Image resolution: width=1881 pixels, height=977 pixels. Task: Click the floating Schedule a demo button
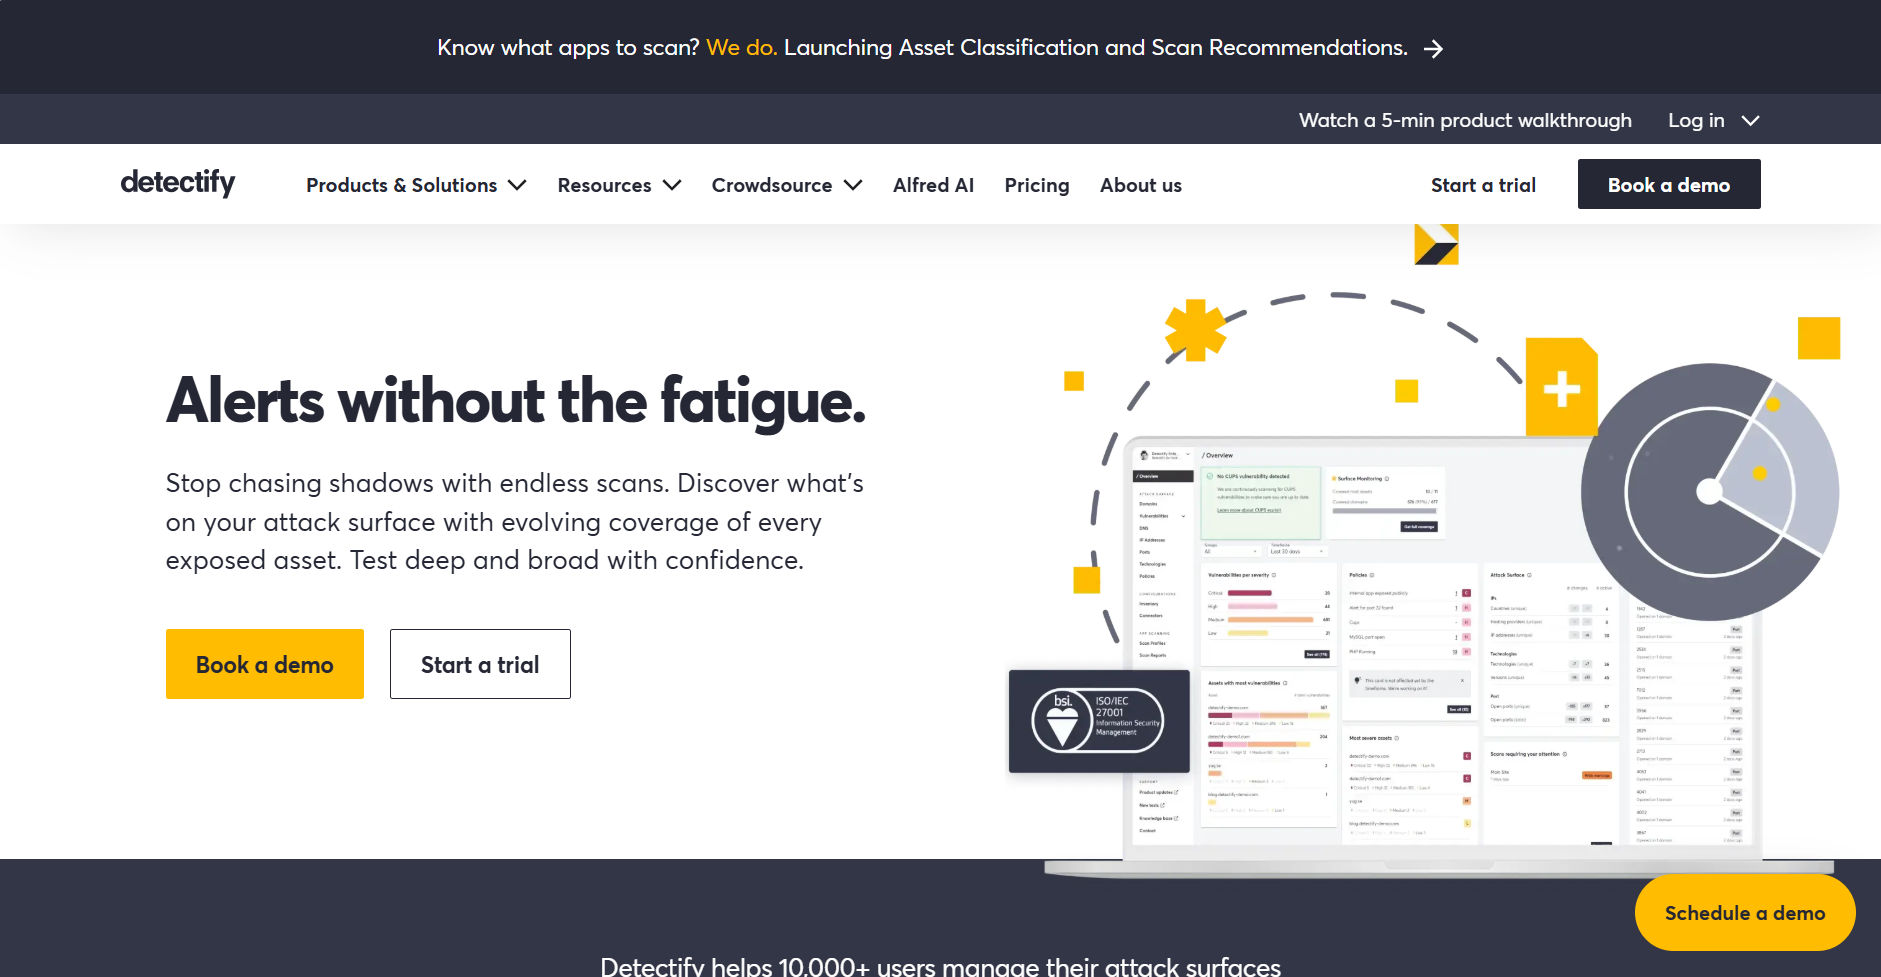pyautogui.click(x=1745, y=913)
